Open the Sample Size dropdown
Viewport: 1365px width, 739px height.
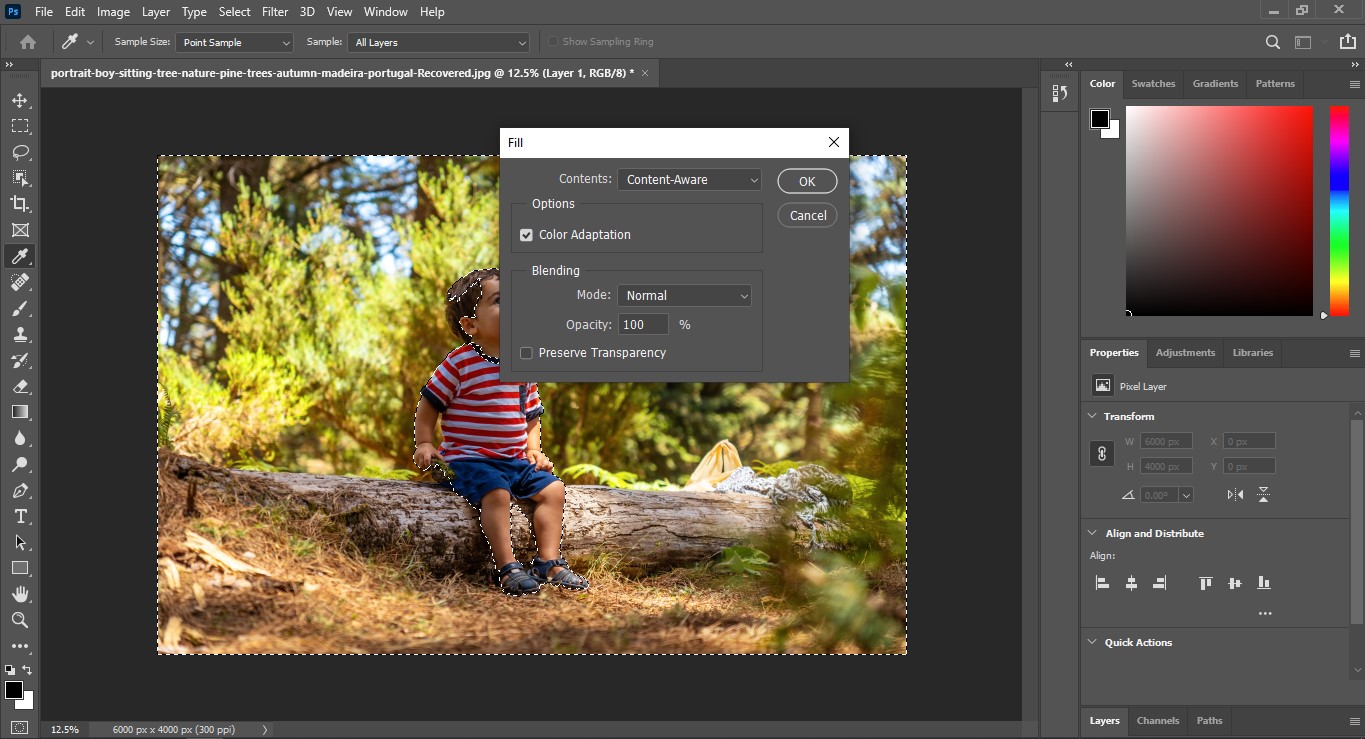coord(235,43)
